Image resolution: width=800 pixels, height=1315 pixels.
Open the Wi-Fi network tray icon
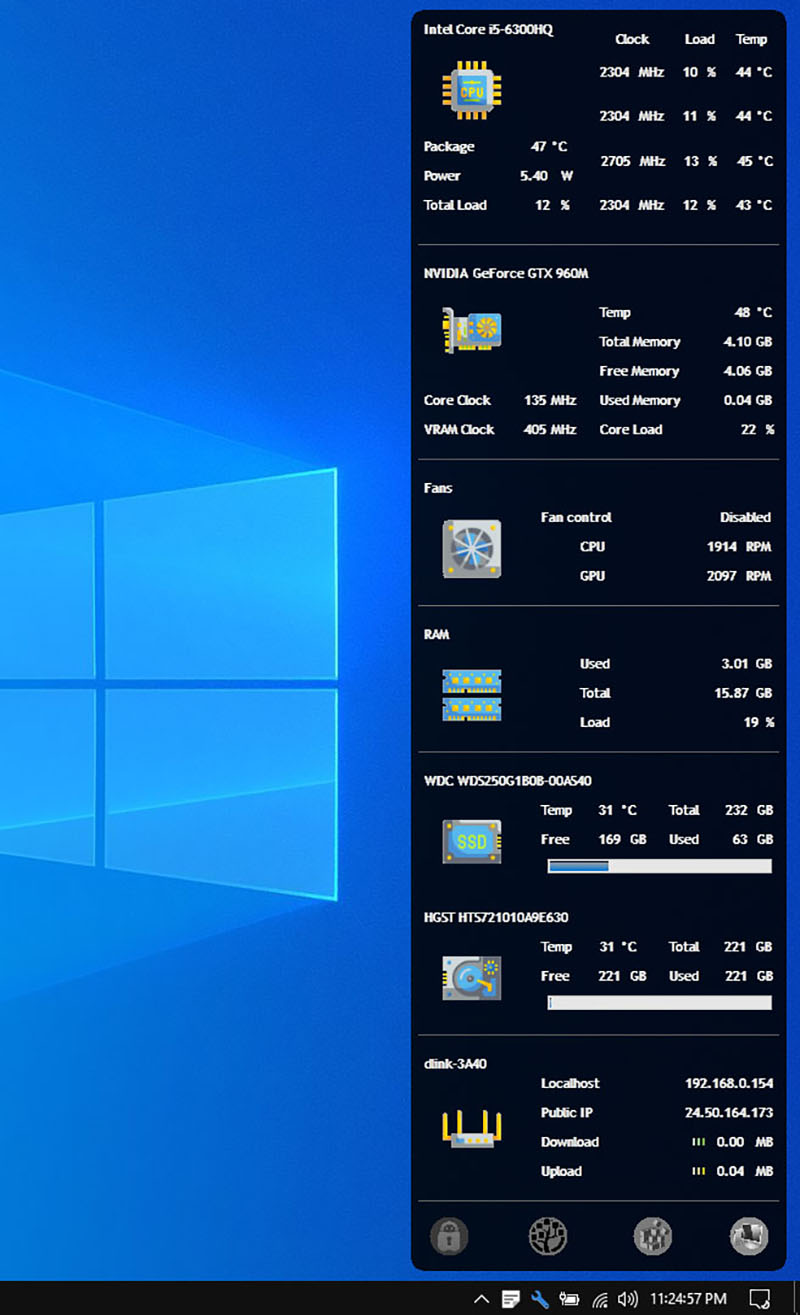click(600, 1299)
